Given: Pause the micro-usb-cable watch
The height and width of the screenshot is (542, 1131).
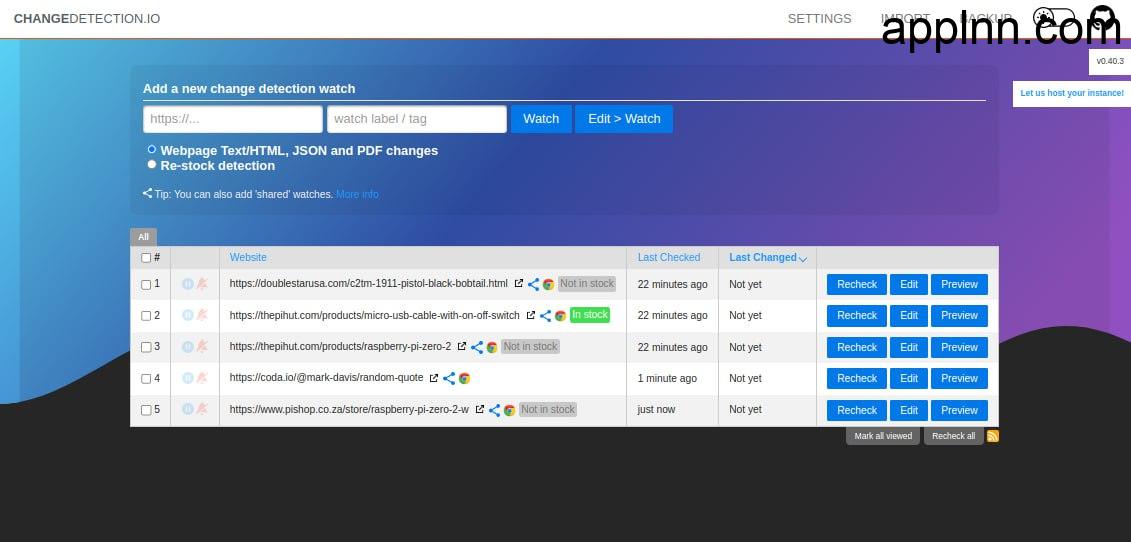Looking at the screenshot, I should tap(188, 315).
